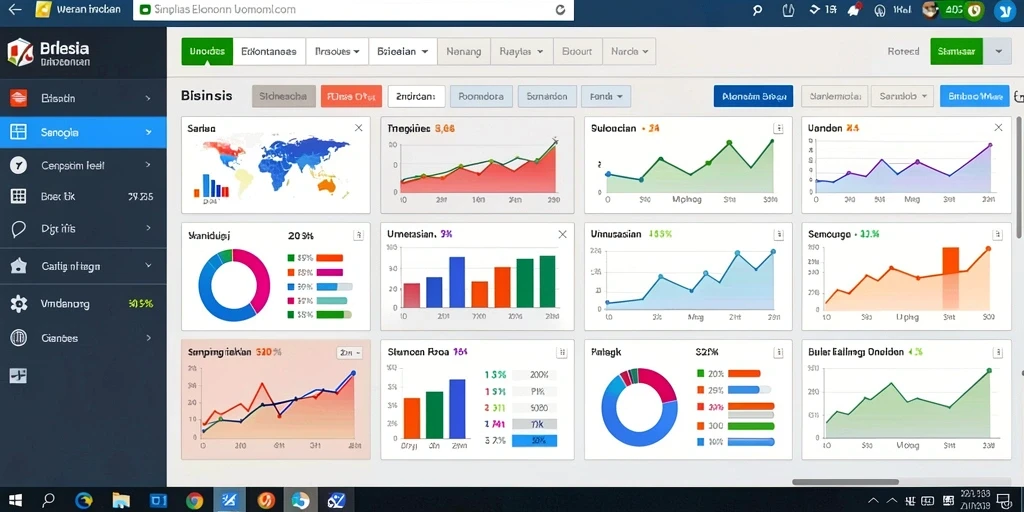The height and width of the screenshot is (512, 1024).
Task: Click the gear icon beside Vmdanorg
Action: point(19,304)
